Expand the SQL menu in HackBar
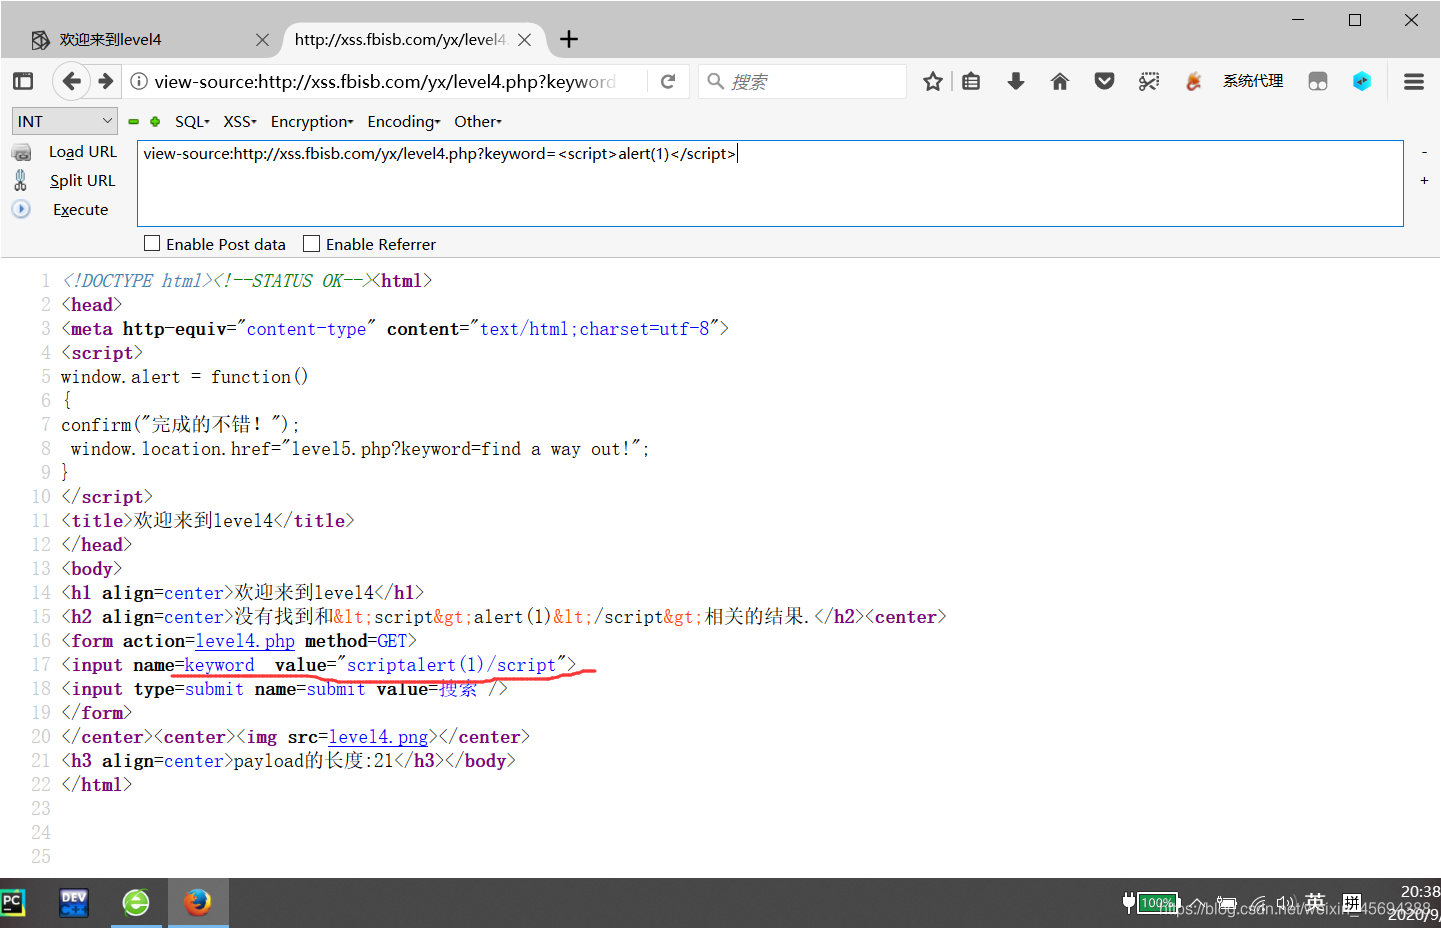The image size is (1441, 928). tap(192, 121)
